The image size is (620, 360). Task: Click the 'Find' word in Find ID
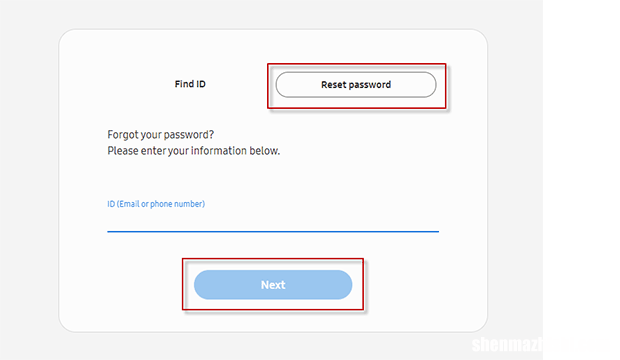click(184, 84)
